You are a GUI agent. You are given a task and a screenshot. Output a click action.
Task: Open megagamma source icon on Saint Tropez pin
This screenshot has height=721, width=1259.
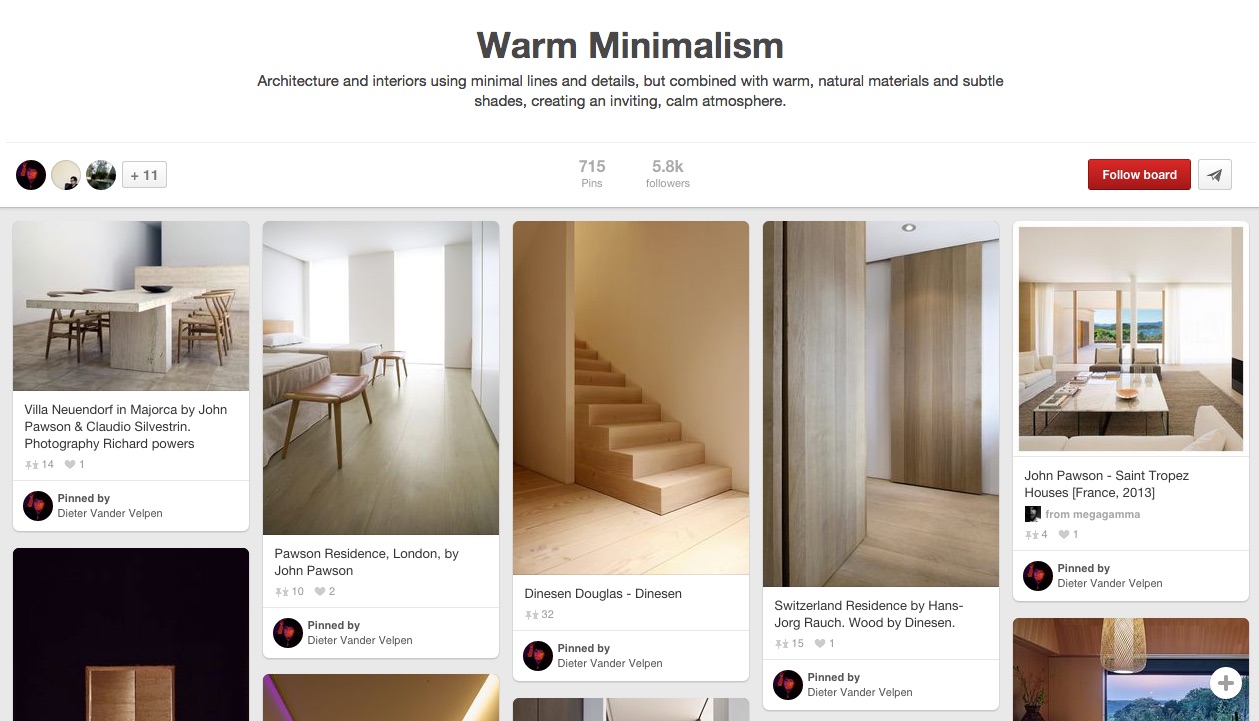pyautogui.click(x=1033, y=514)
